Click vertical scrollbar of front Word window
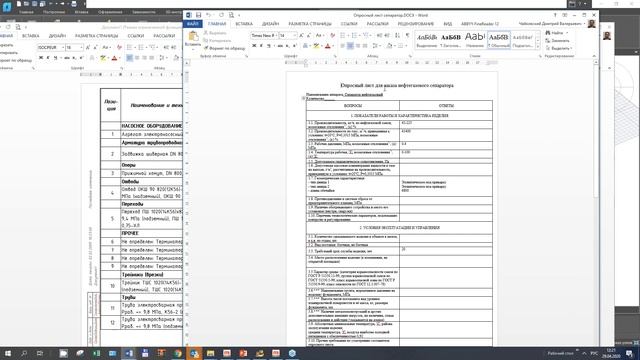 (x=596, y=131)
